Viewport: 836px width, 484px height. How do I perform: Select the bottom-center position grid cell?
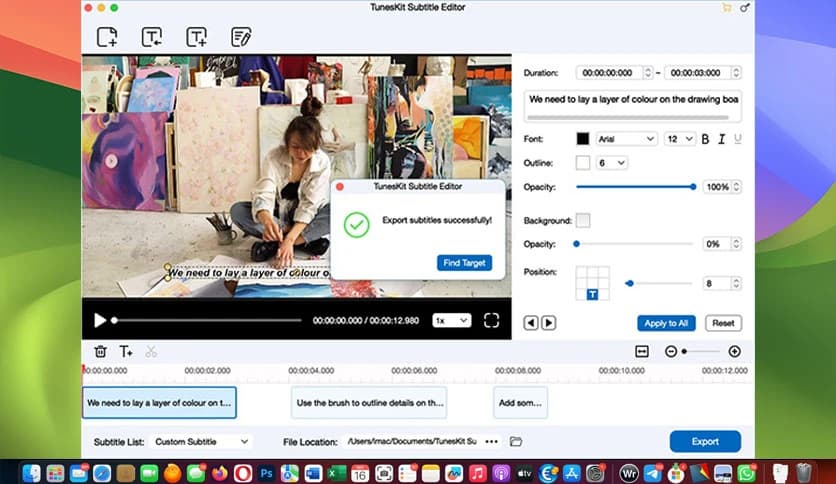click(x=592, y=295)
